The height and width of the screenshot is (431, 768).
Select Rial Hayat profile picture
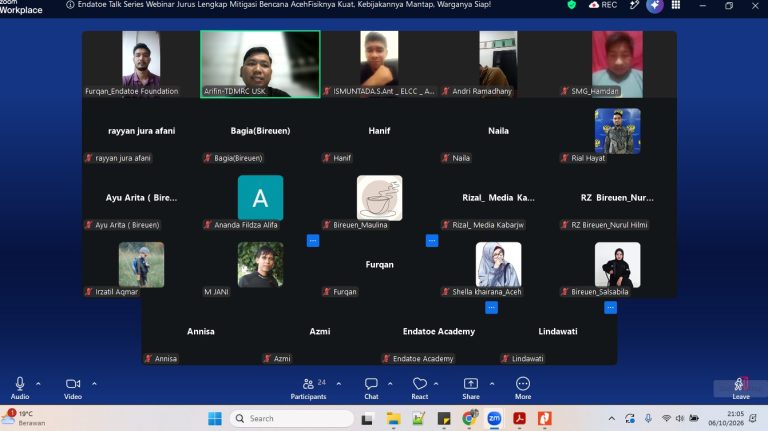[x=617, y=131]
